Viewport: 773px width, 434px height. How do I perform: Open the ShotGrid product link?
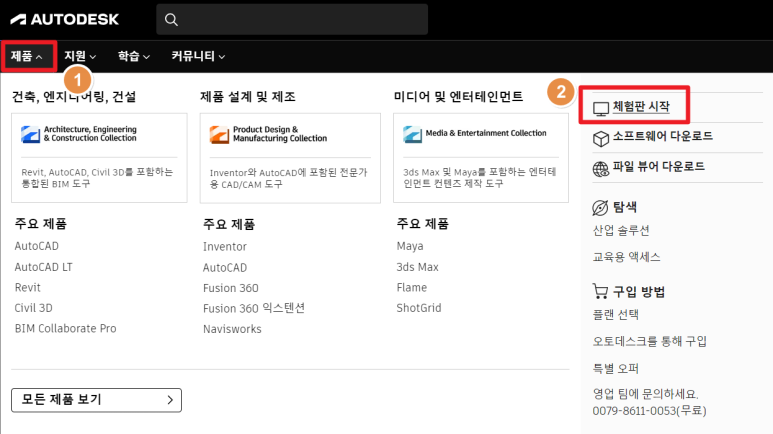click(x=419, y=308)
